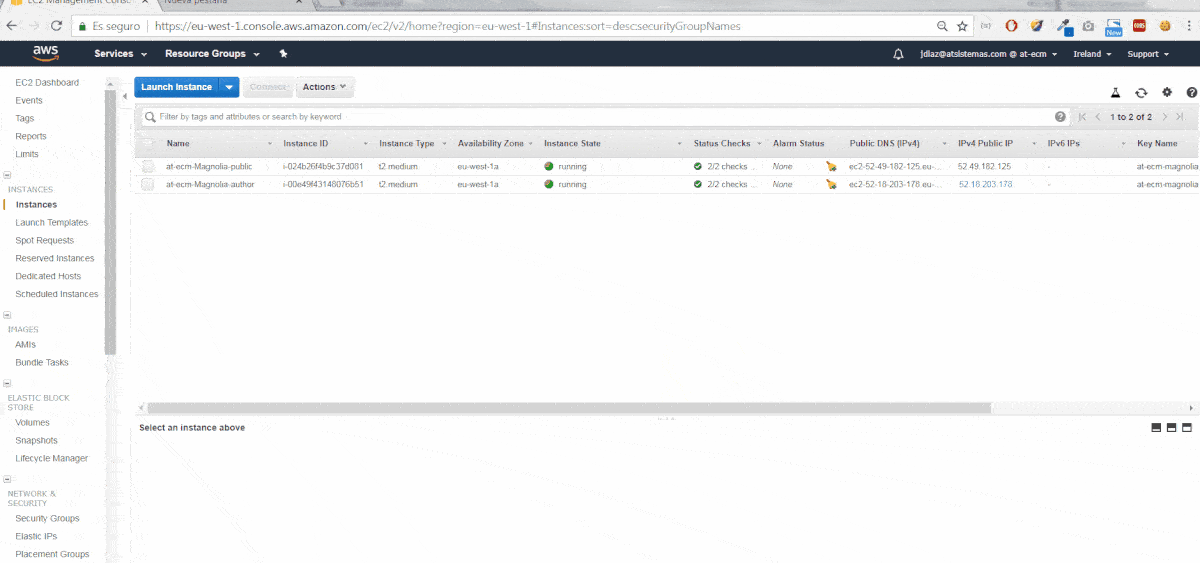
Task: Open the Support dropdown menu
Action: (x=1148, y=54)
